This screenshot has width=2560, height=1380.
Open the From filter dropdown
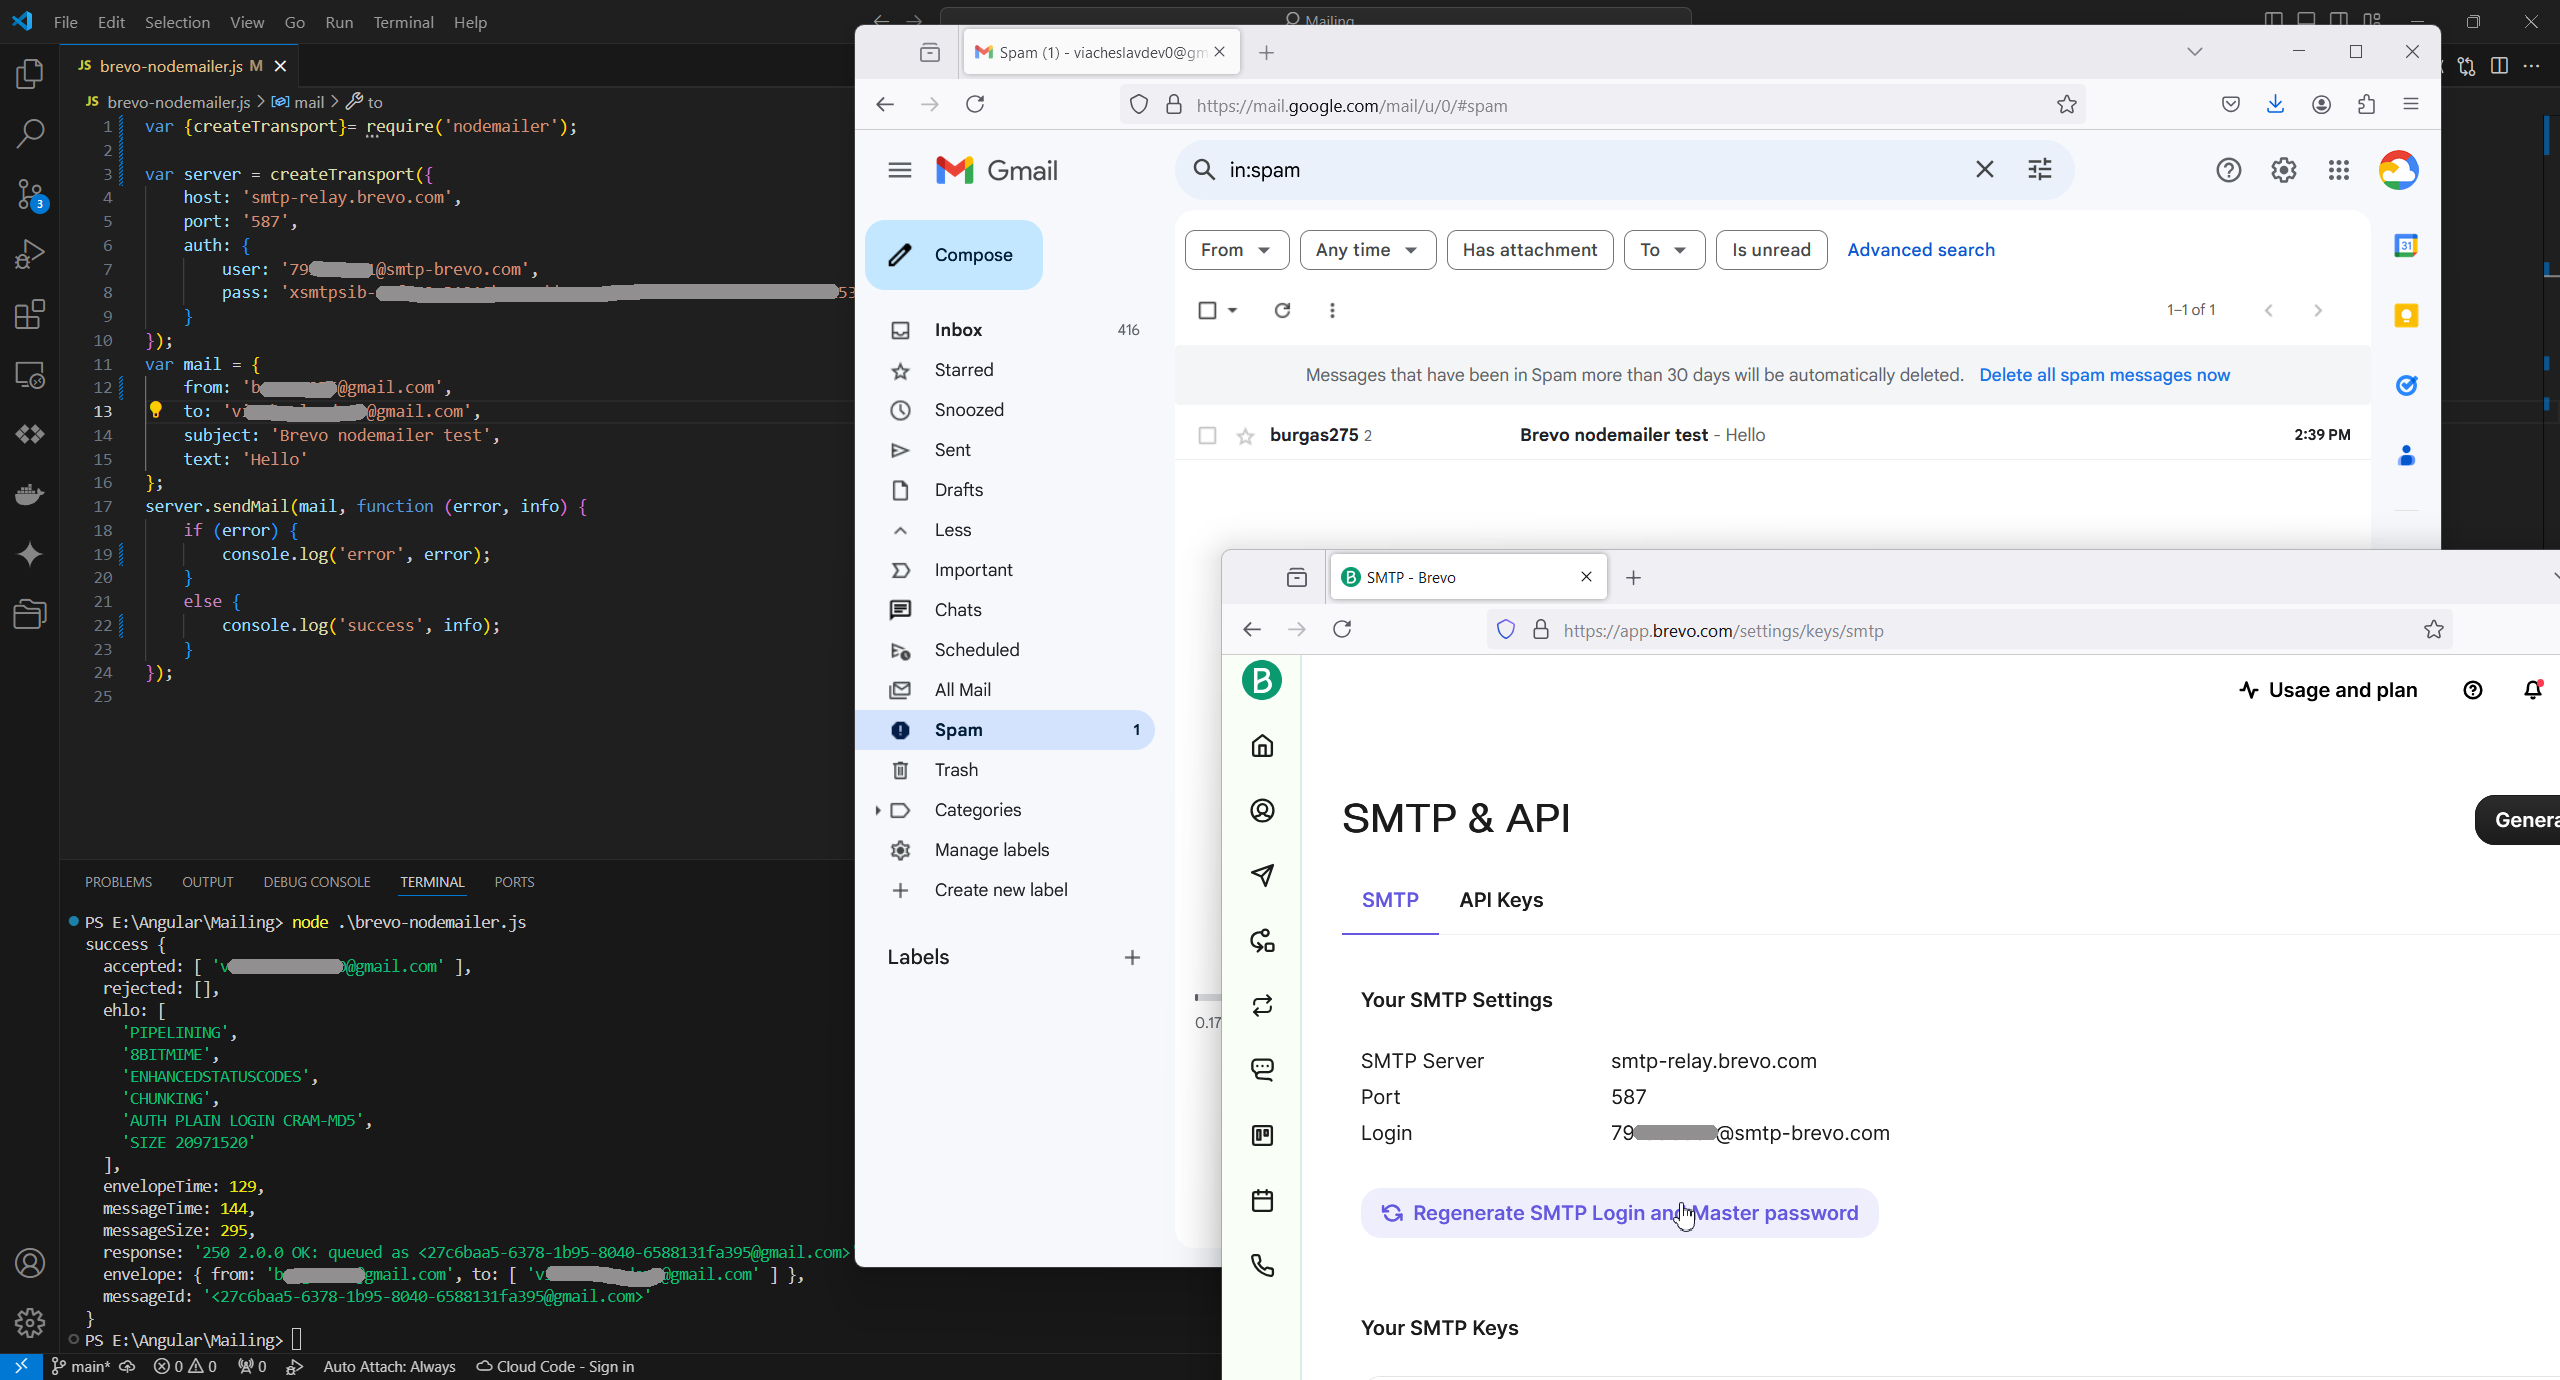[x=1236, y=250]
